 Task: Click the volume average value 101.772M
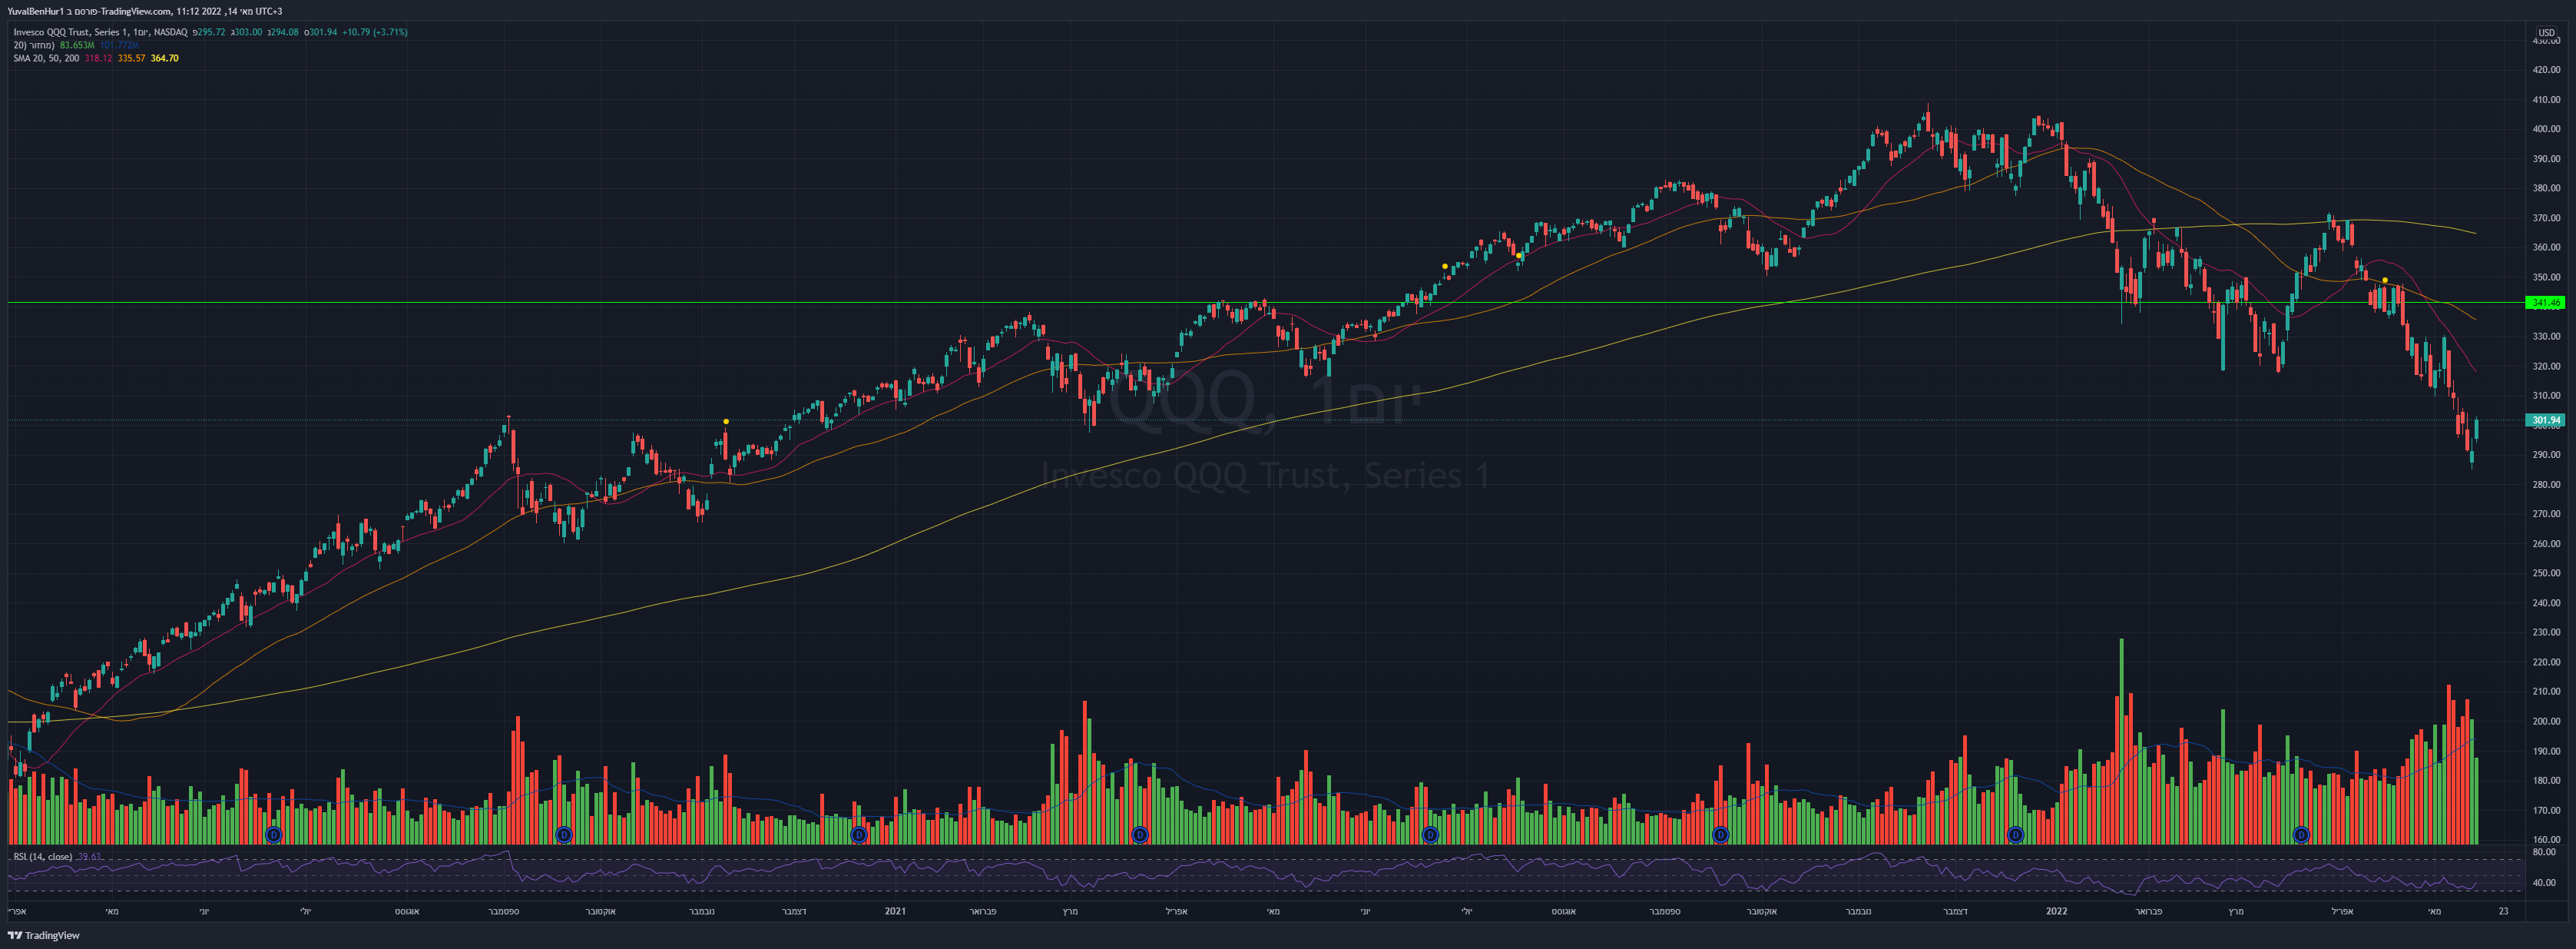[119, 45]
